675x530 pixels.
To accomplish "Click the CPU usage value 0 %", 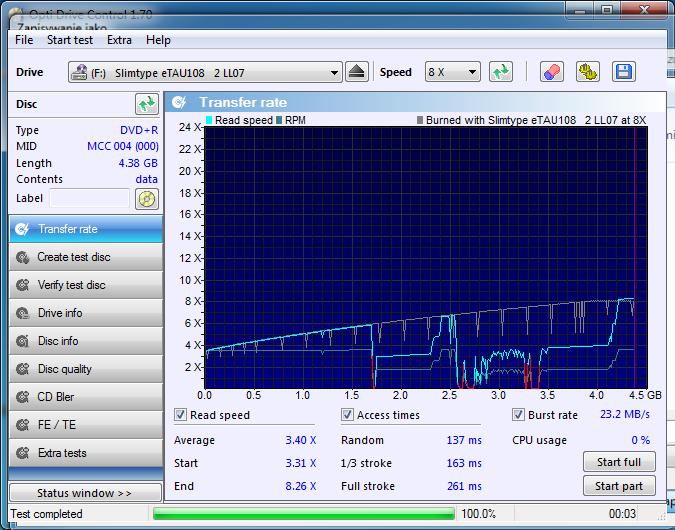I will 641,440.
